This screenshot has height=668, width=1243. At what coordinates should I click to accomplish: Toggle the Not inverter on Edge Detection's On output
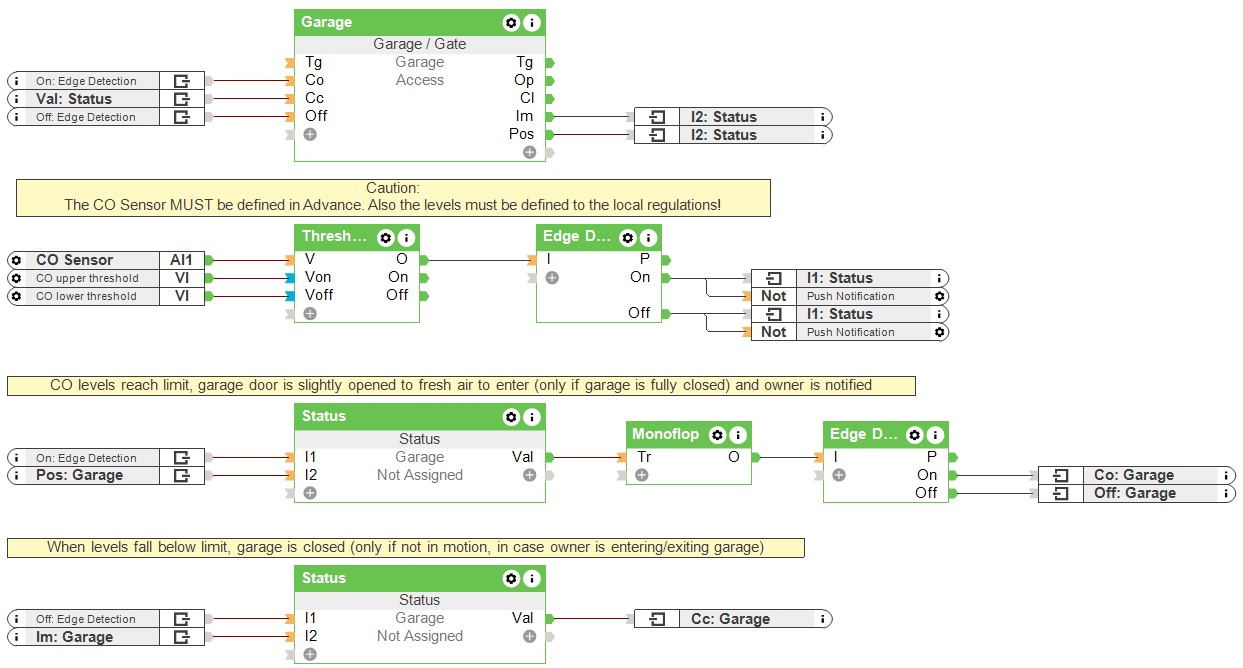tap(773, 296)
